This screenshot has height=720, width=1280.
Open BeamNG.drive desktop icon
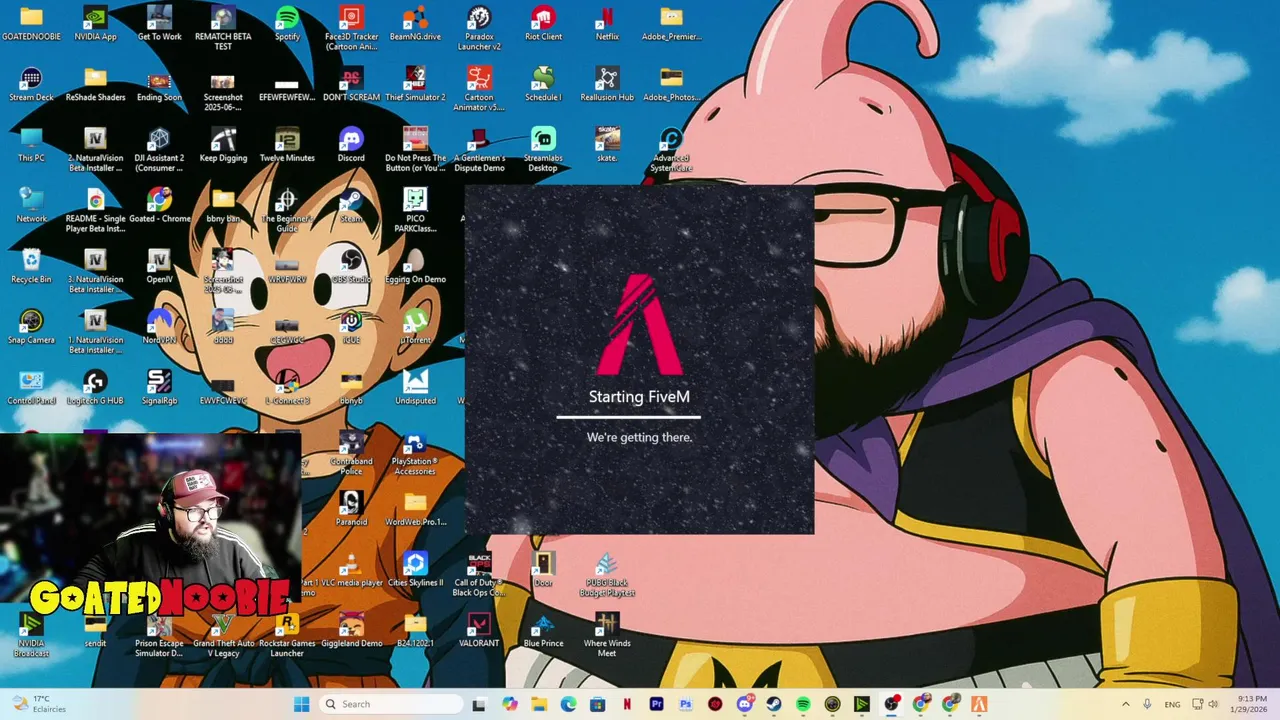[x=415, y=23]
